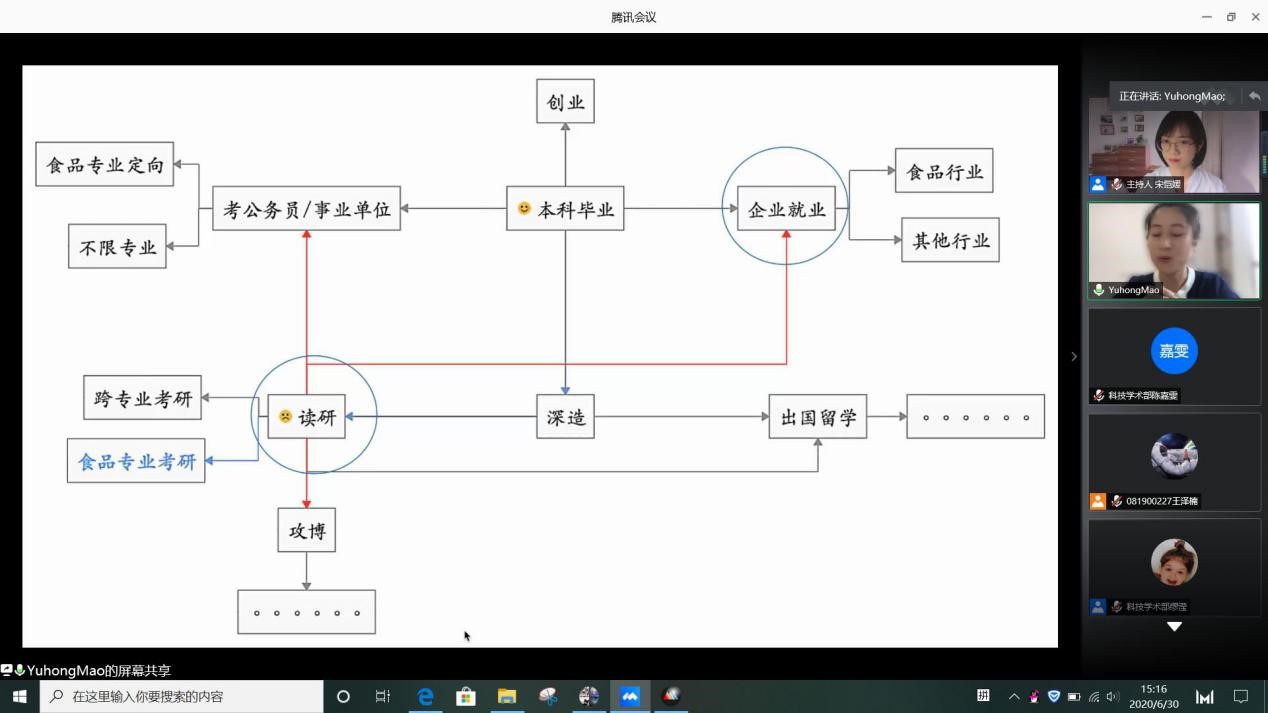Collapse the participant video sidebar using the chevron
1268x713 pixels.
[x=1074, y=356]
